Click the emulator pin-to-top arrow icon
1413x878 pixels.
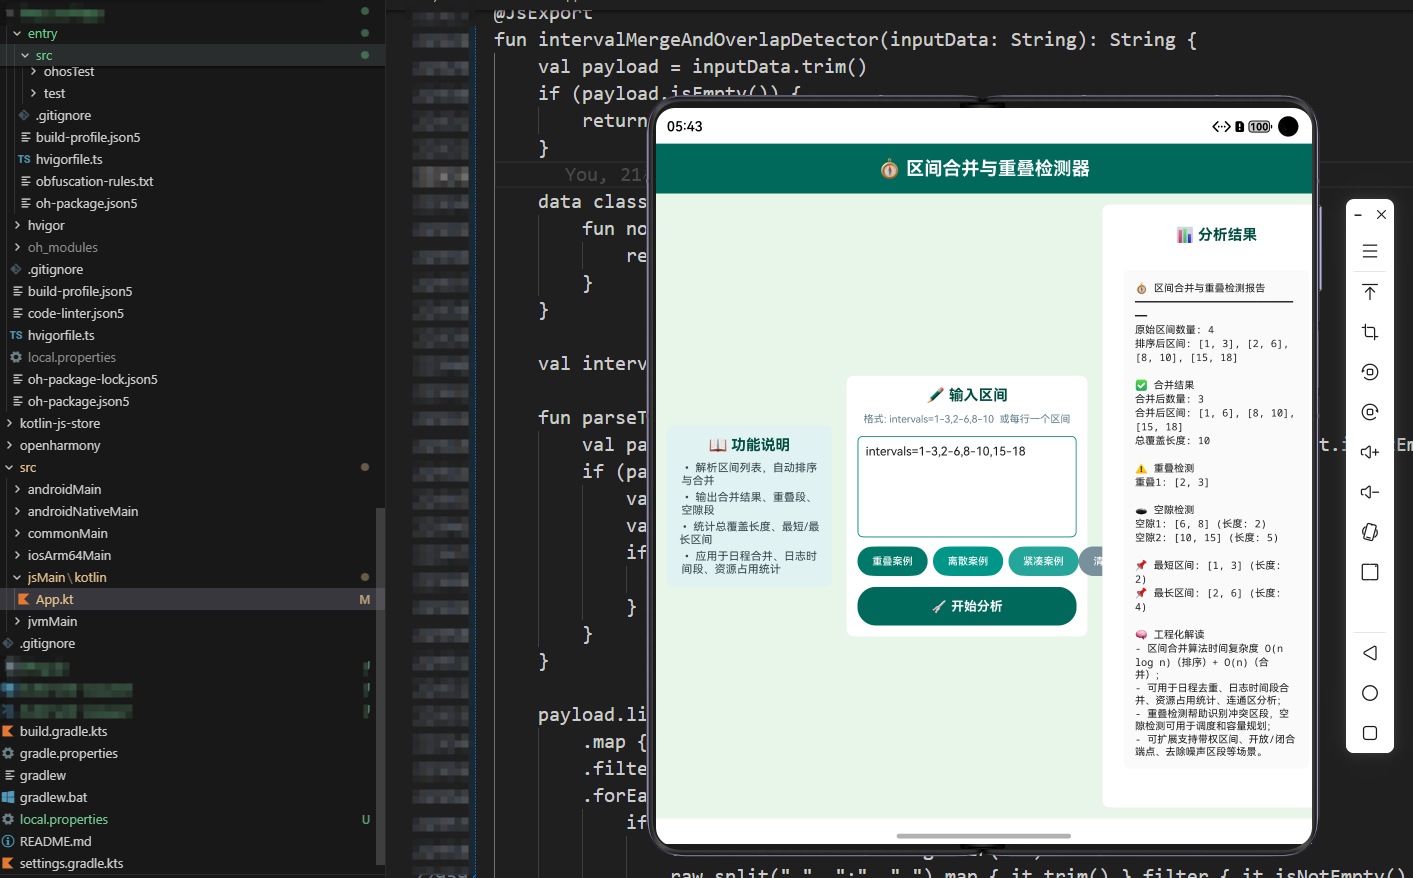[1370, 292]
